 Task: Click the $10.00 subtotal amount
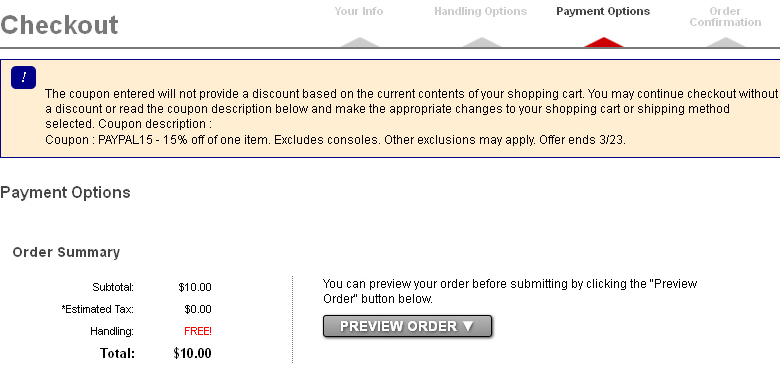point(195,287)
